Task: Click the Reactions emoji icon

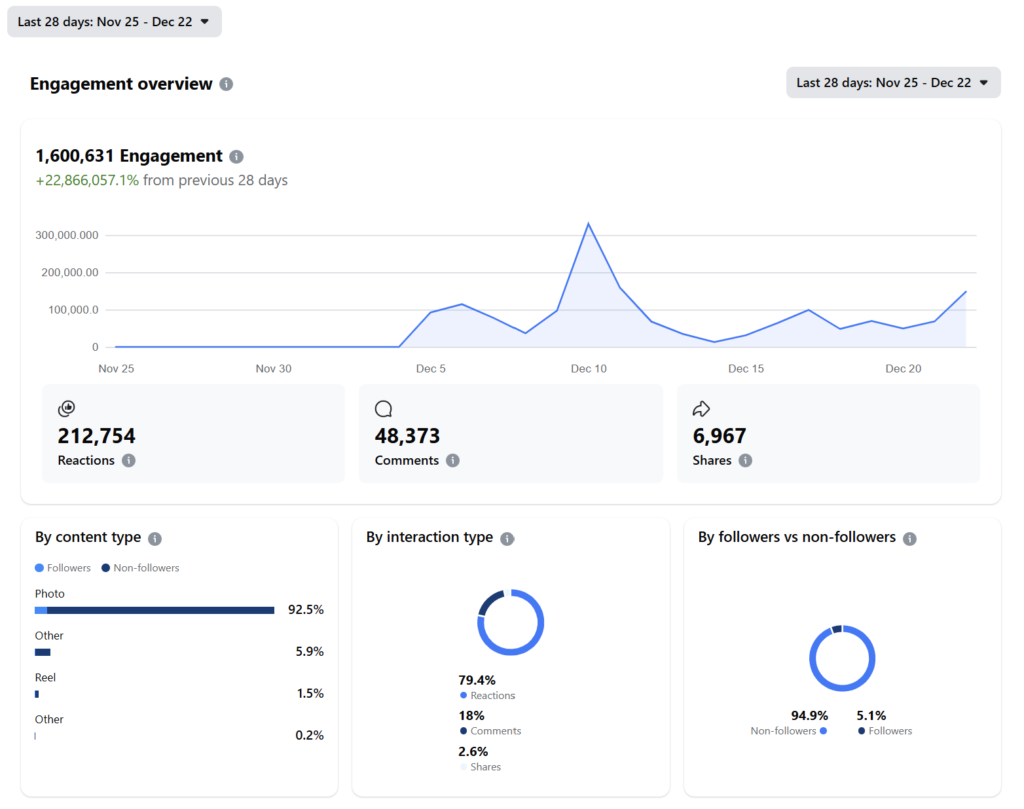Action: point(67,408)
